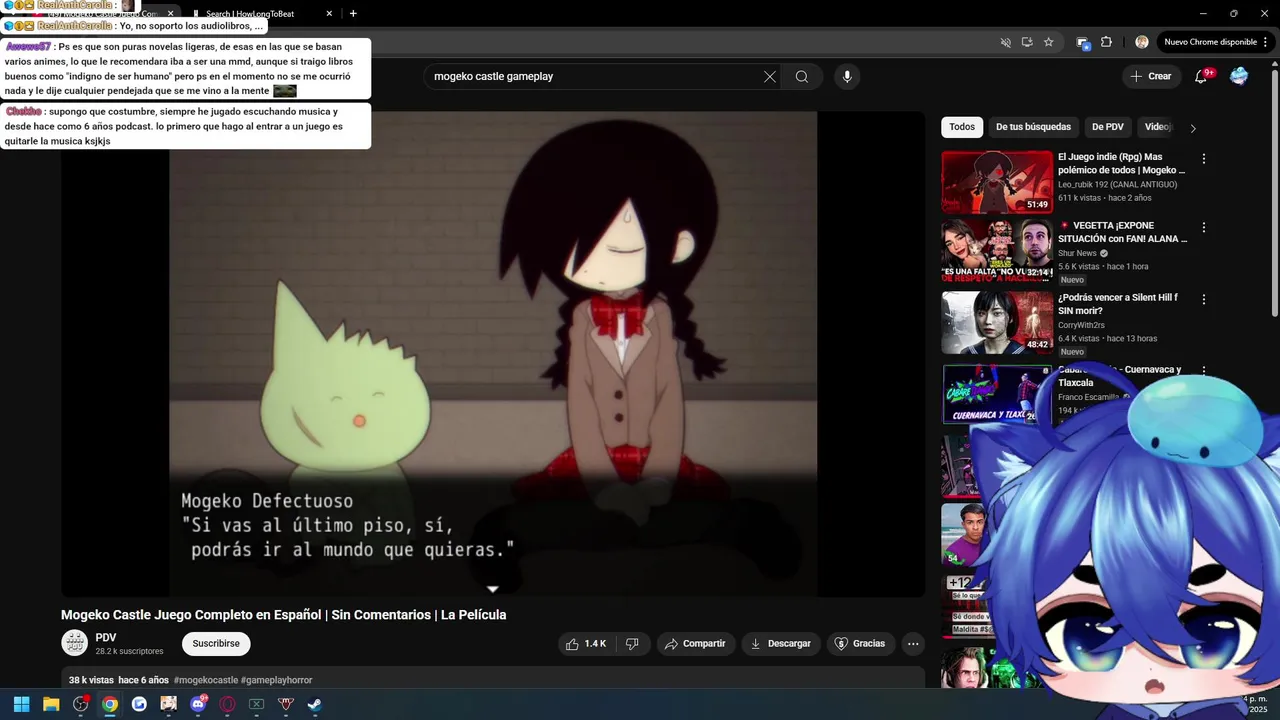Open Shur News channel name
The image size is (1280, 720).
(1078, 253)
